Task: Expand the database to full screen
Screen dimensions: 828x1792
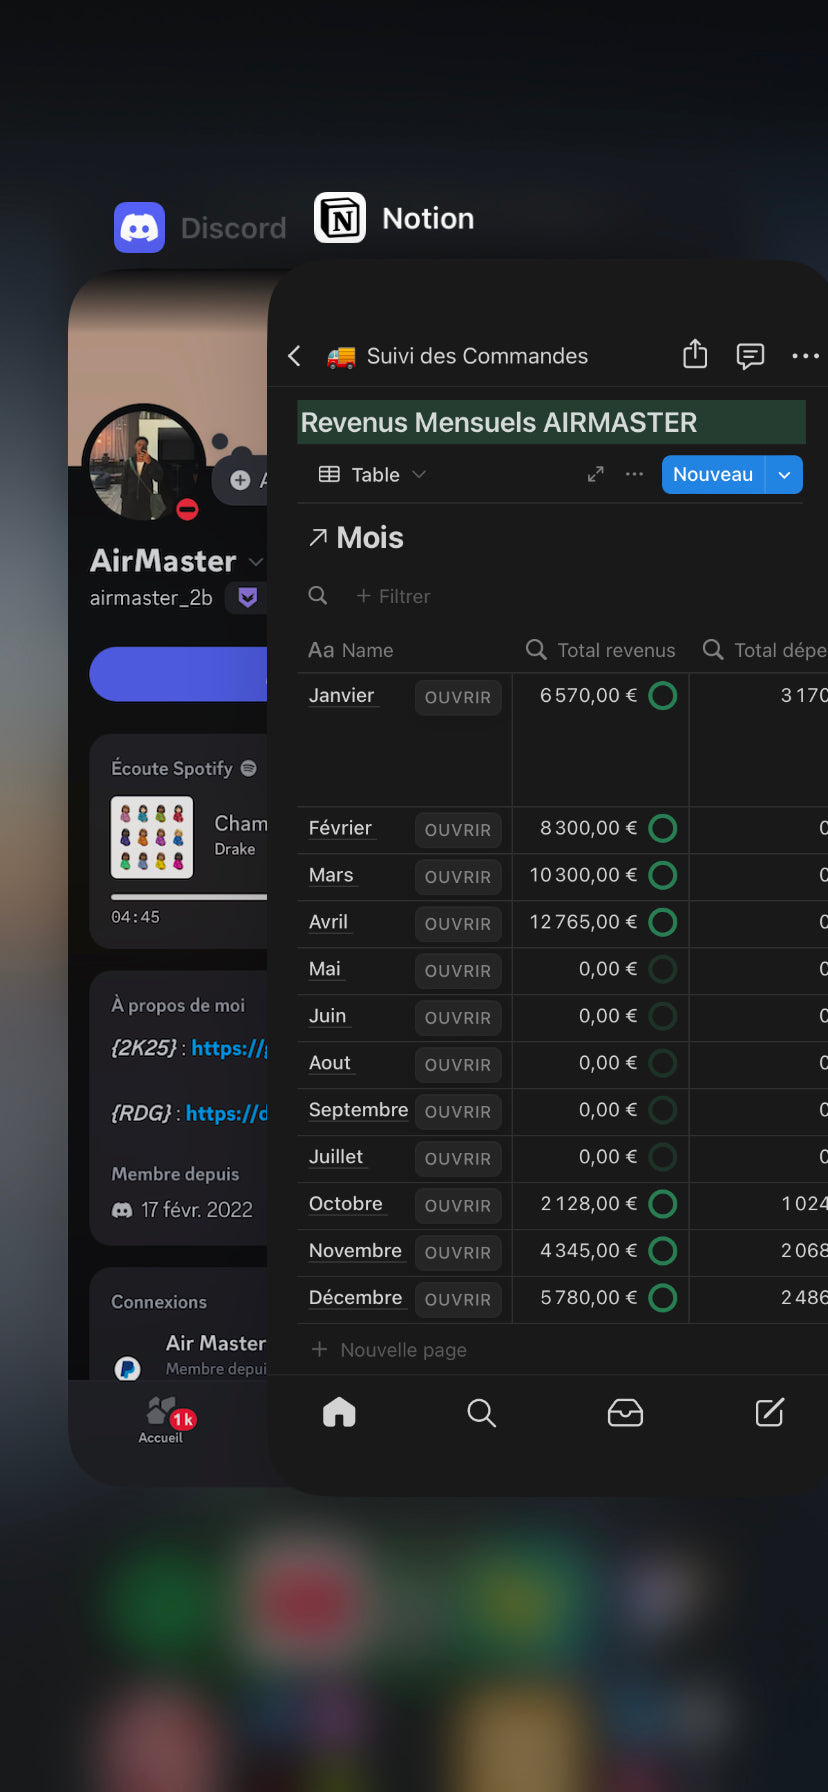Action: point(595,474)
